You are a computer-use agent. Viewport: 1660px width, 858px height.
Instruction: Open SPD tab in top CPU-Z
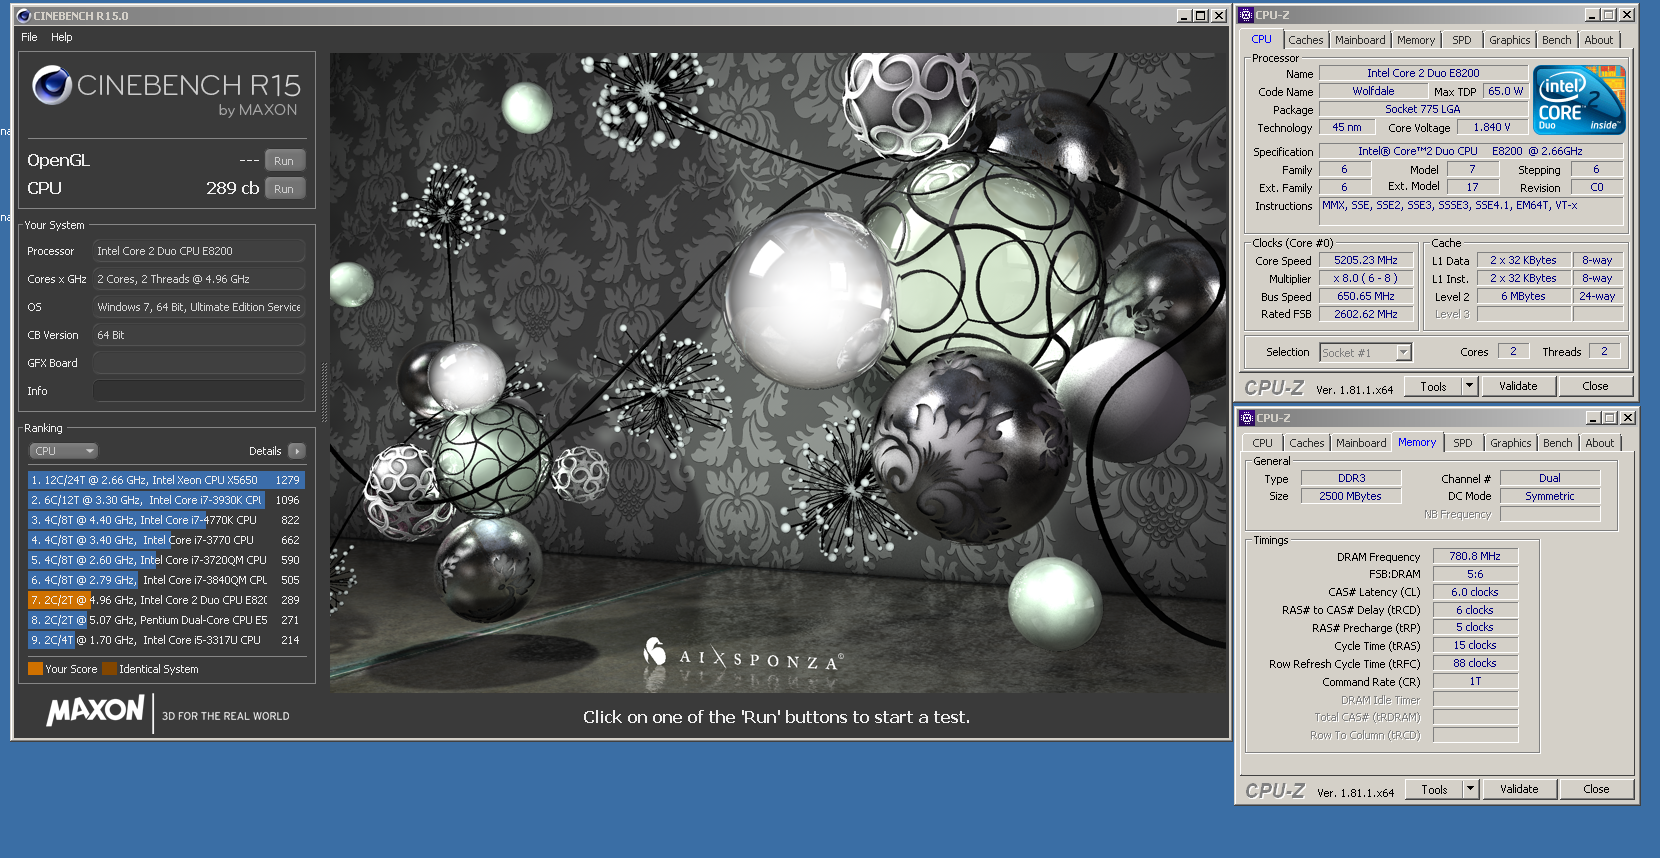[1462, 40]
